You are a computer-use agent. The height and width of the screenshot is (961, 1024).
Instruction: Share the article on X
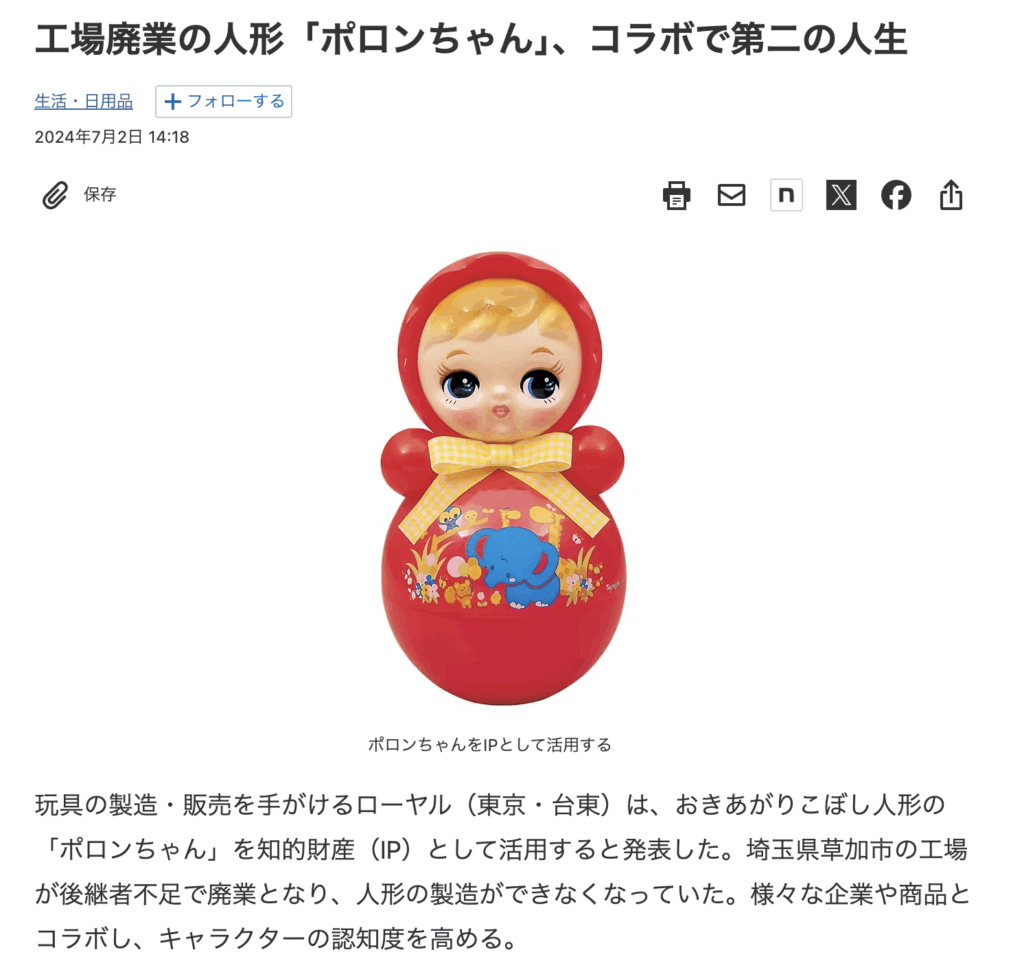click(840, 195)
